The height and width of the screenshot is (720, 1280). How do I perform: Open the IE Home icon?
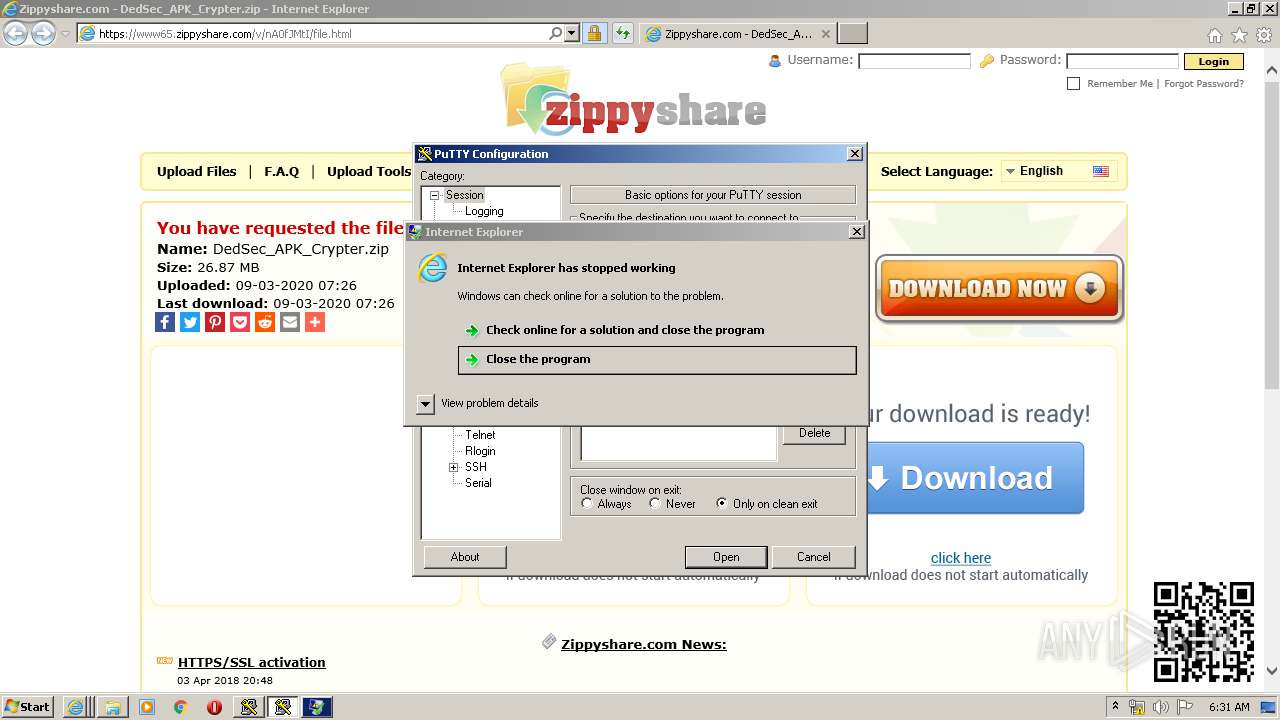(x=1214, y=35)
